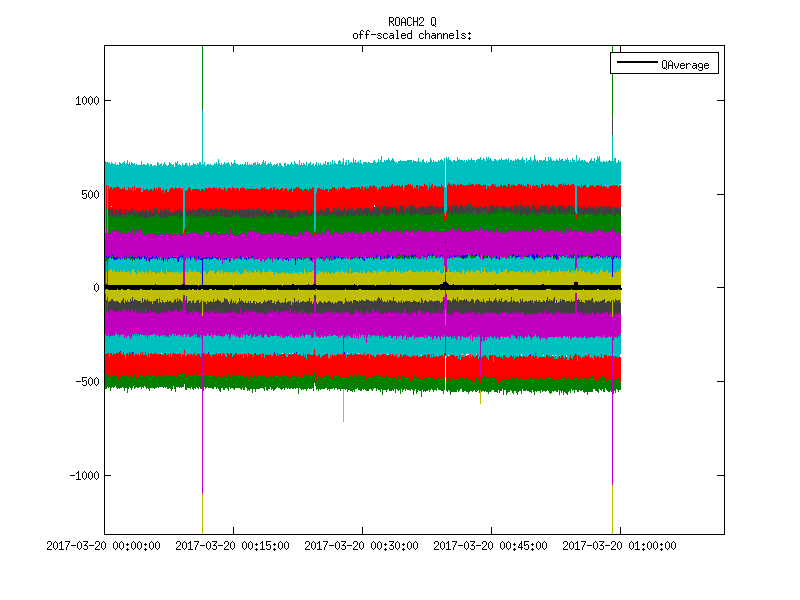This screenshot has height=600, width=800.
Task: Select the 2017-03-20 00:45:00 x-axis label
Action: click(491, 546)
